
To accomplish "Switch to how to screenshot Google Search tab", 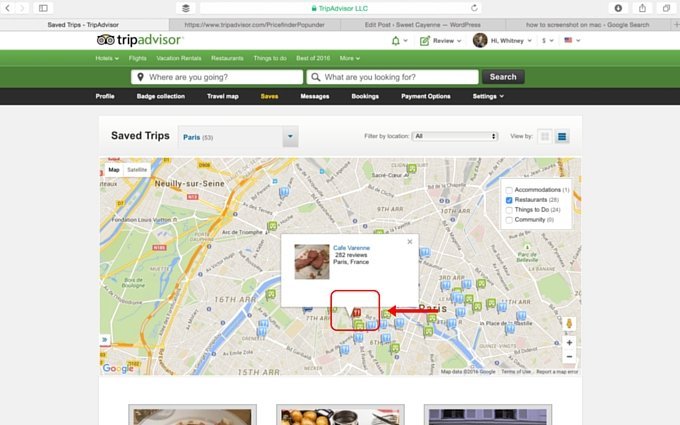I will pos(588,25).
